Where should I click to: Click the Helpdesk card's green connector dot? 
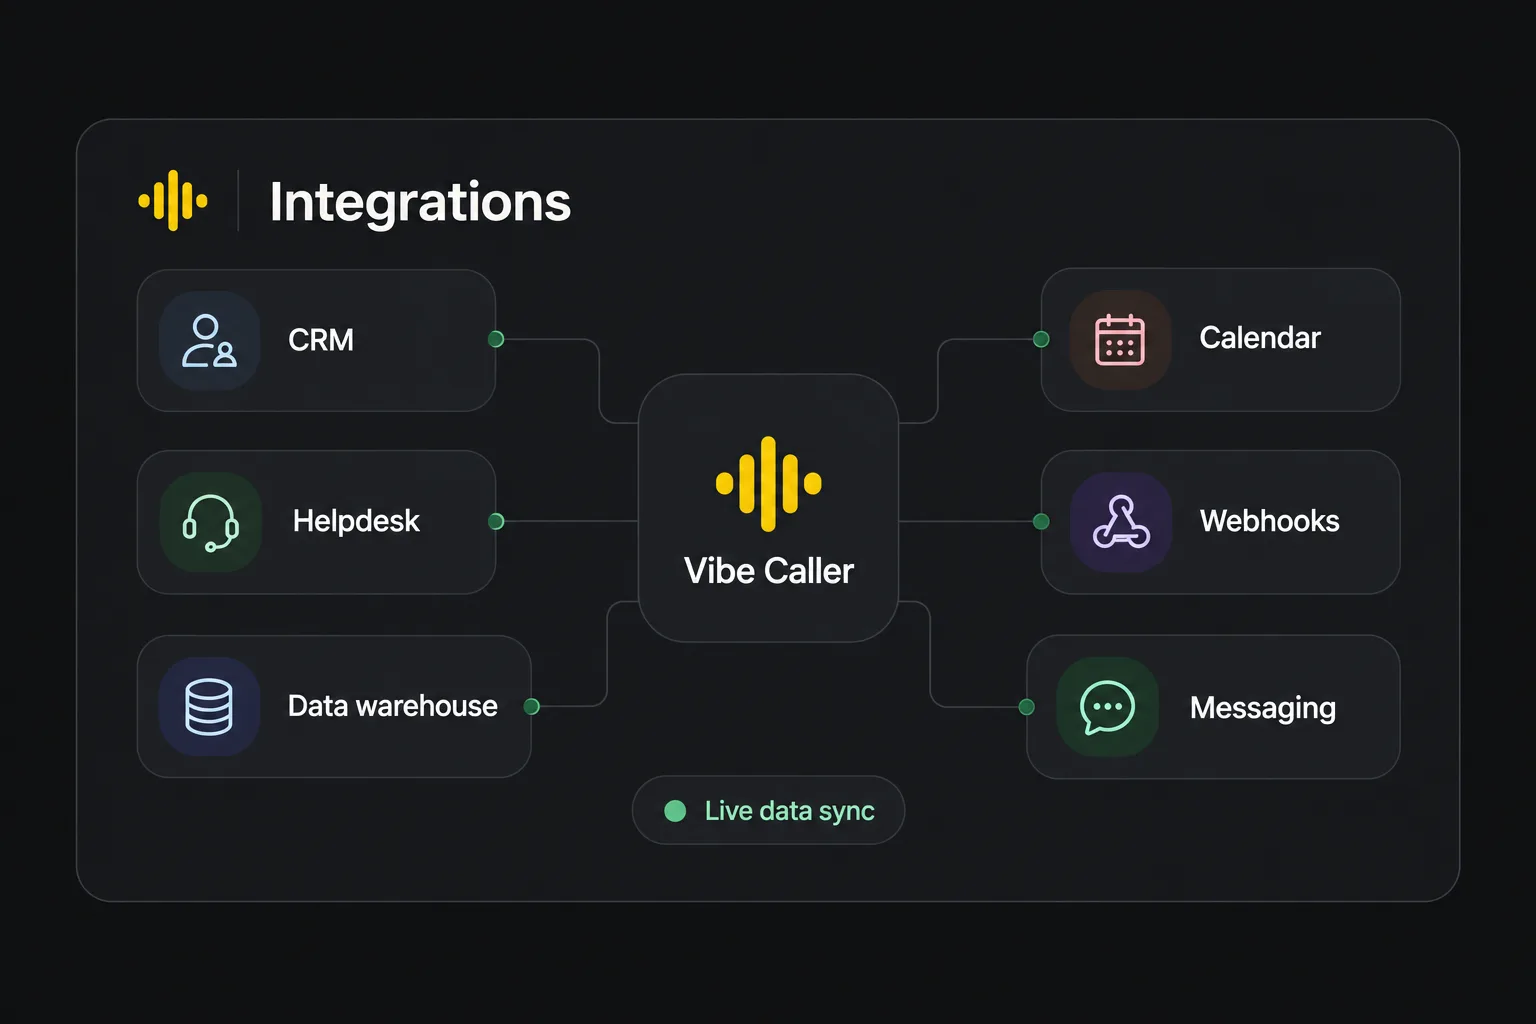[x=496, y=521]
